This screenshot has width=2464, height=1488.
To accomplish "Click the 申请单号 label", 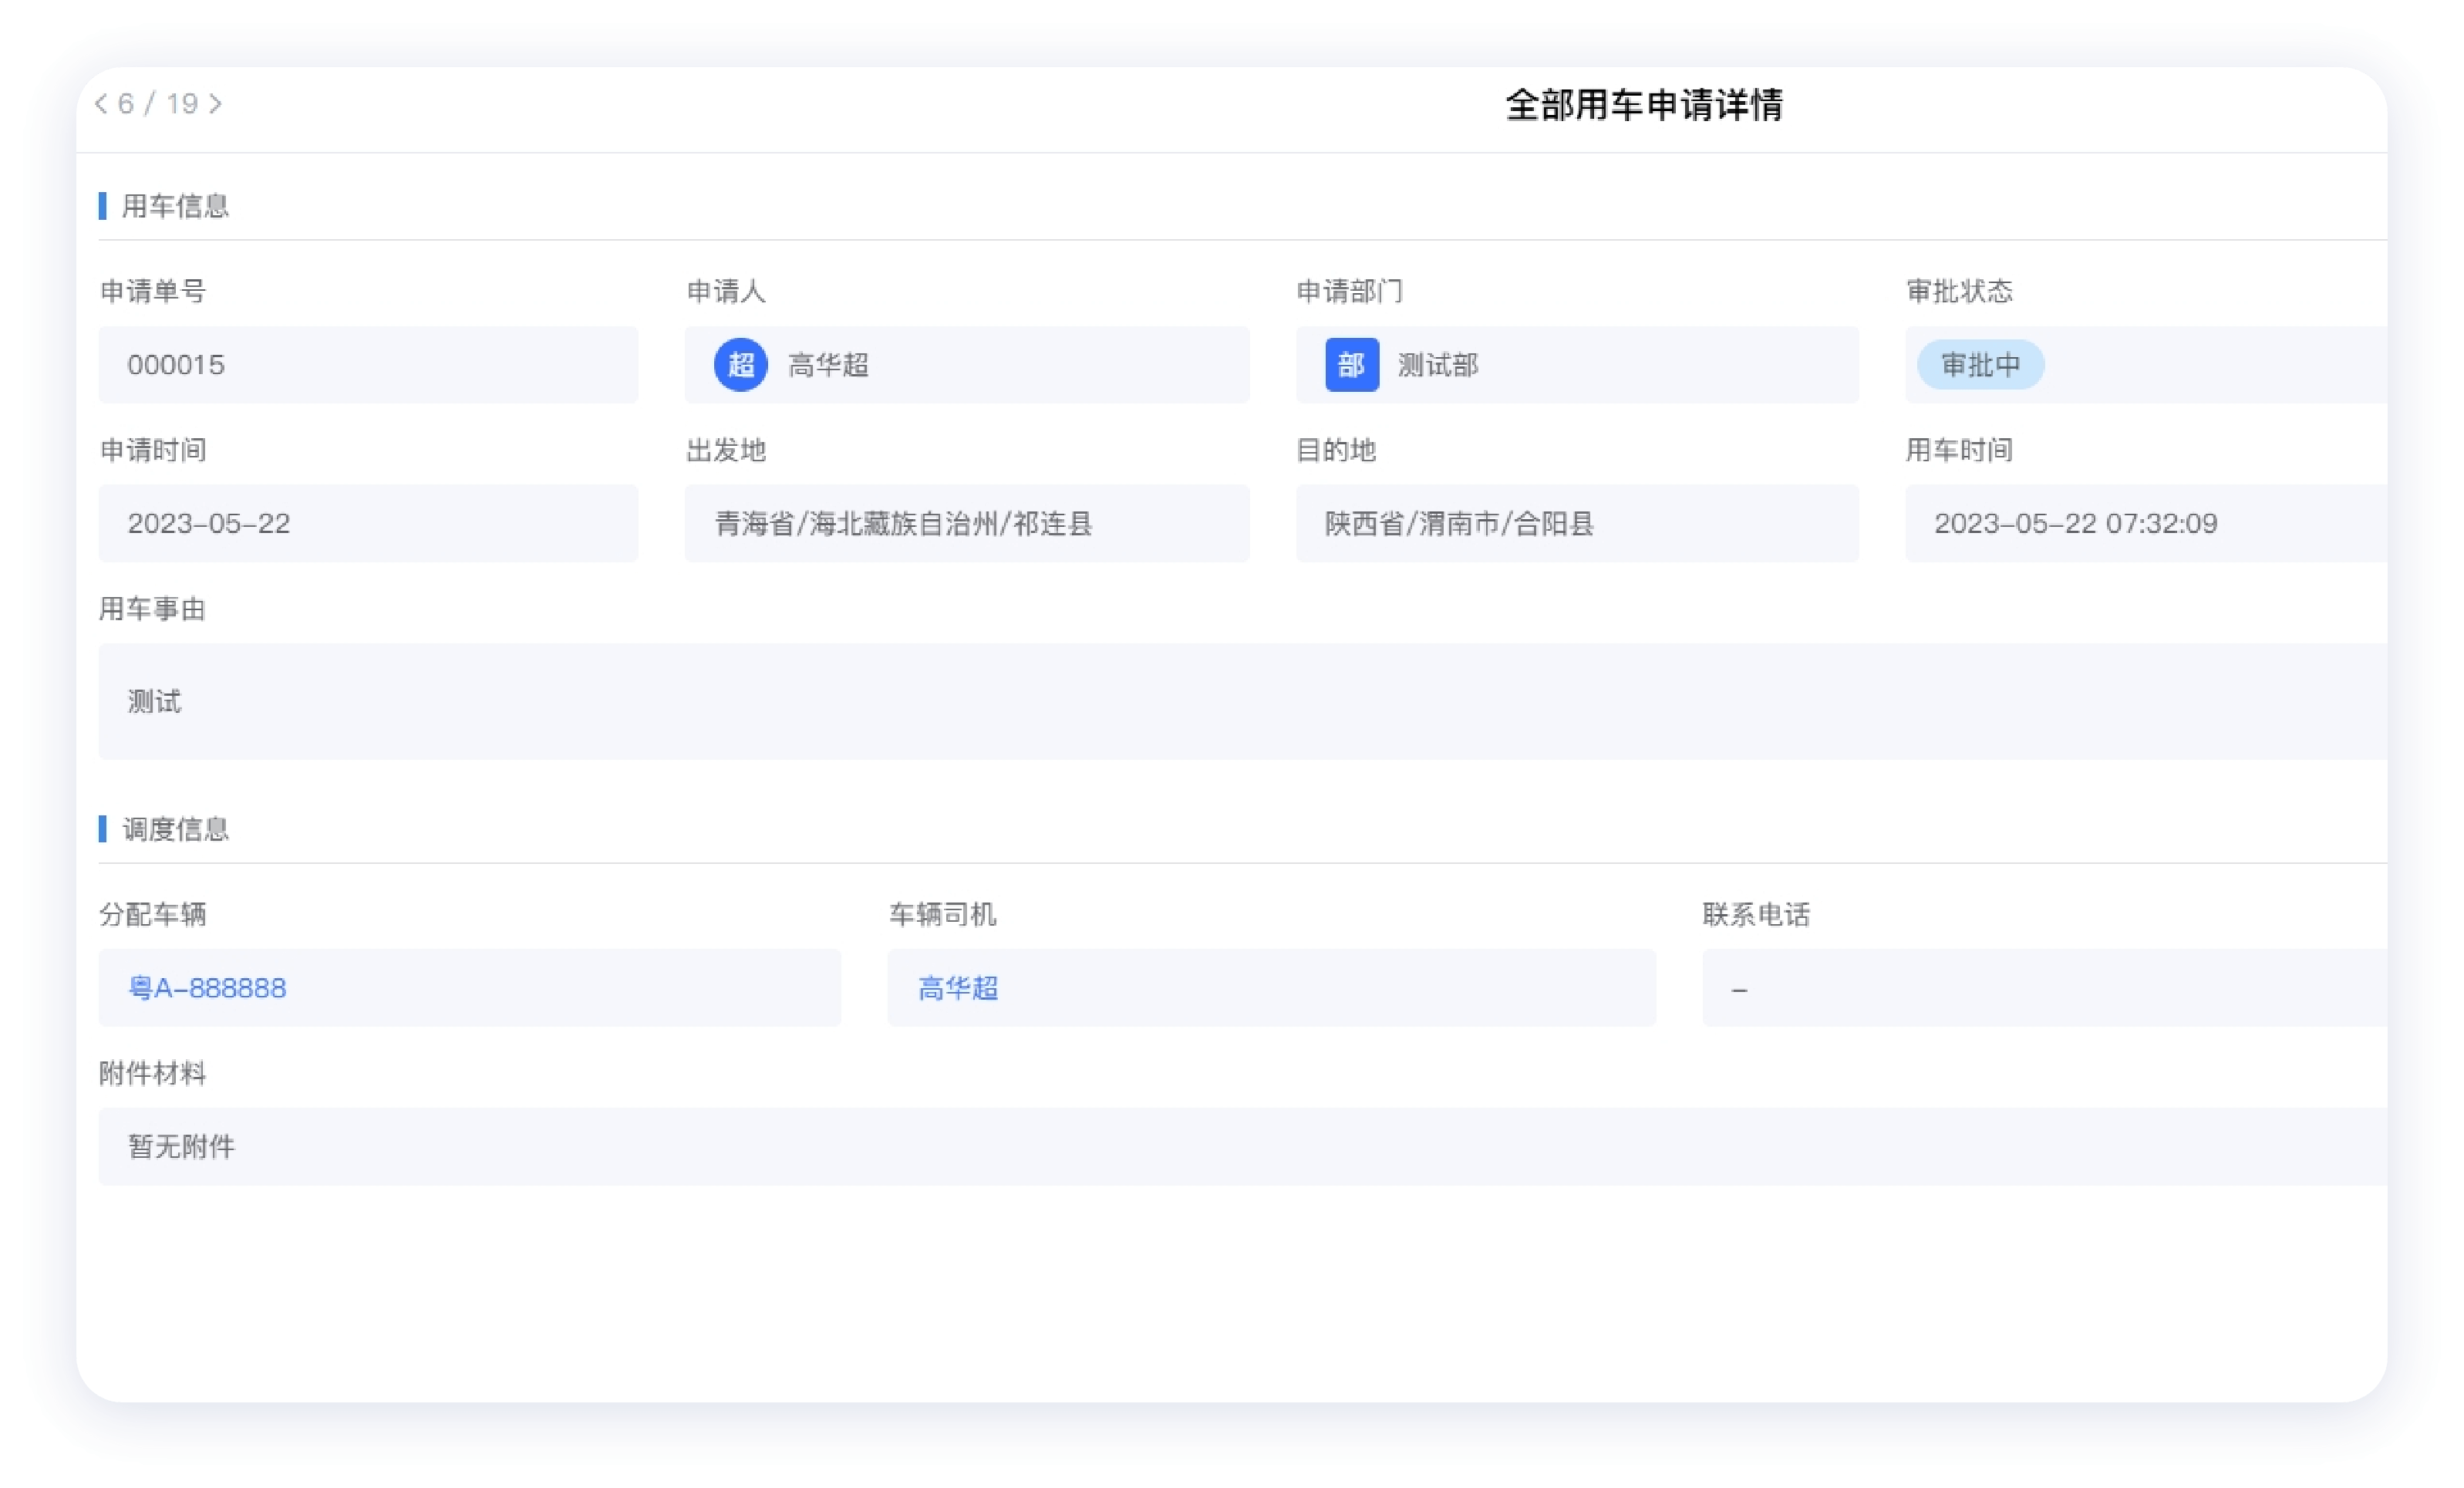I will coord(153,291).
